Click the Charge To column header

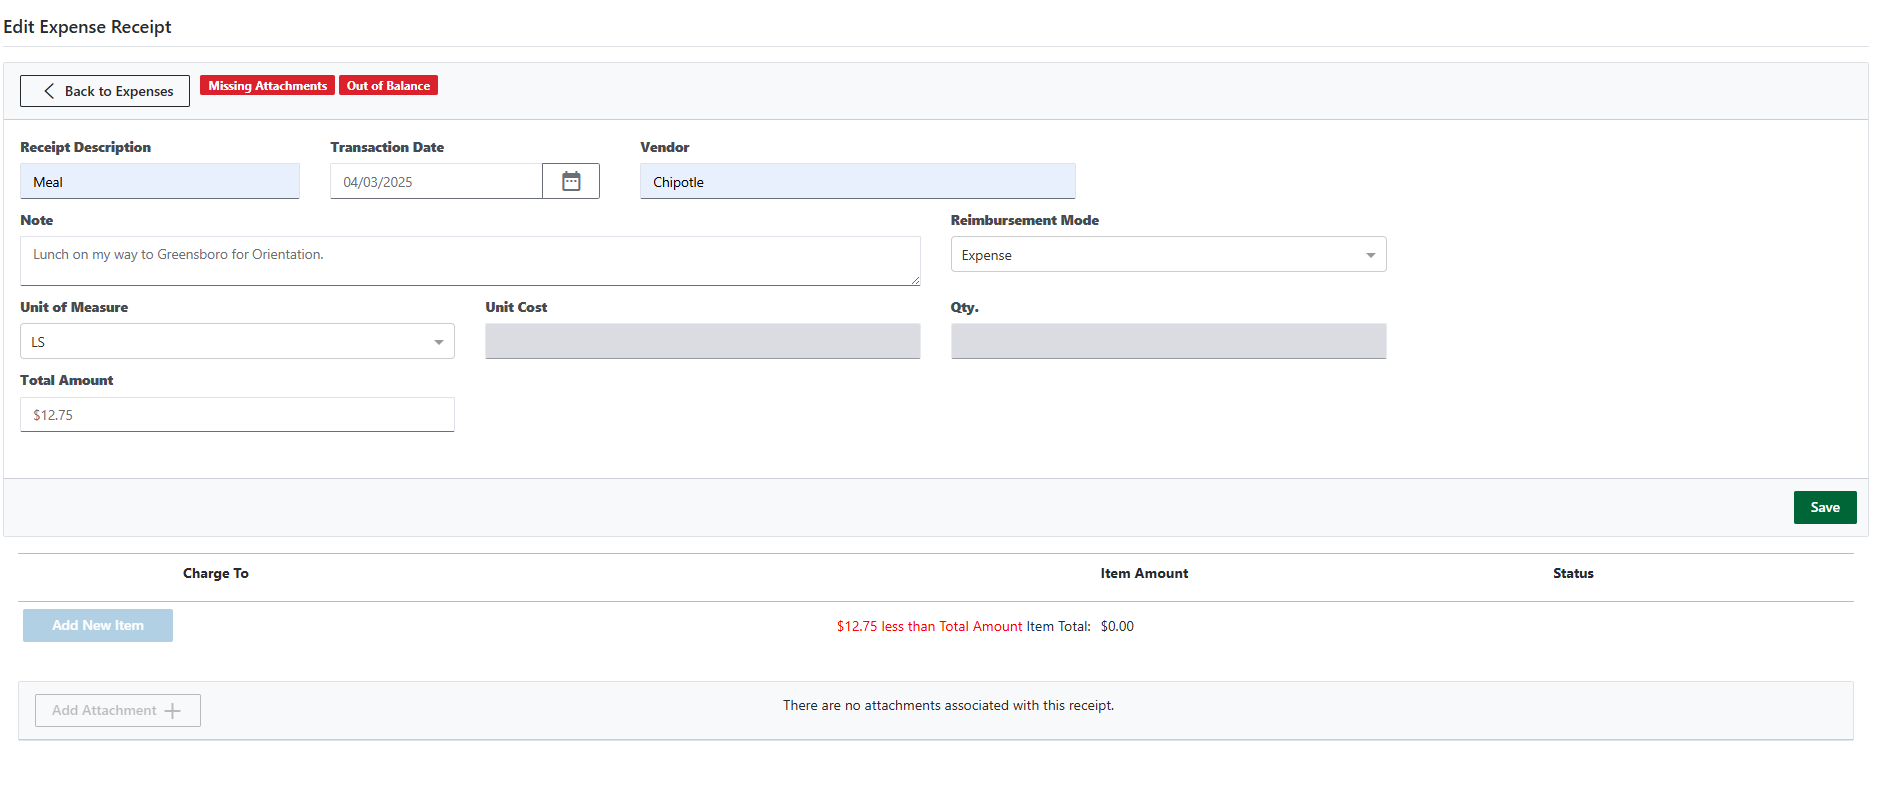(x=216, y=574)
